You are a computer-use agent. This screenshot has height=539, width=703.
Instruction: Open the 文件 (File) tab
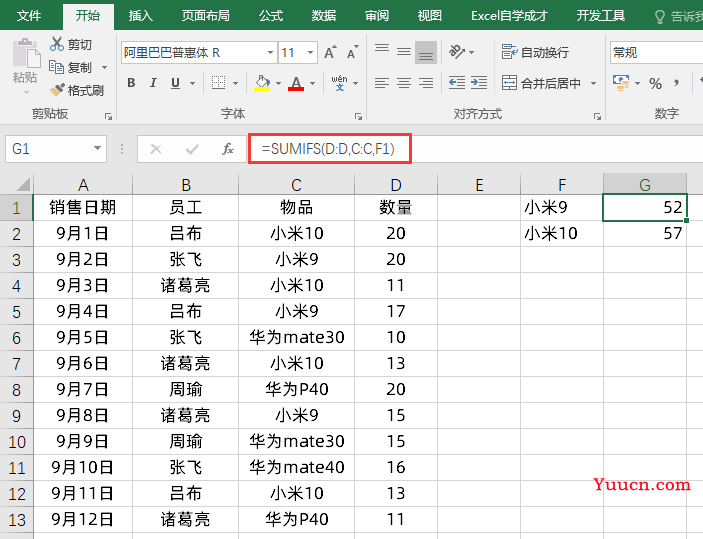28,16
